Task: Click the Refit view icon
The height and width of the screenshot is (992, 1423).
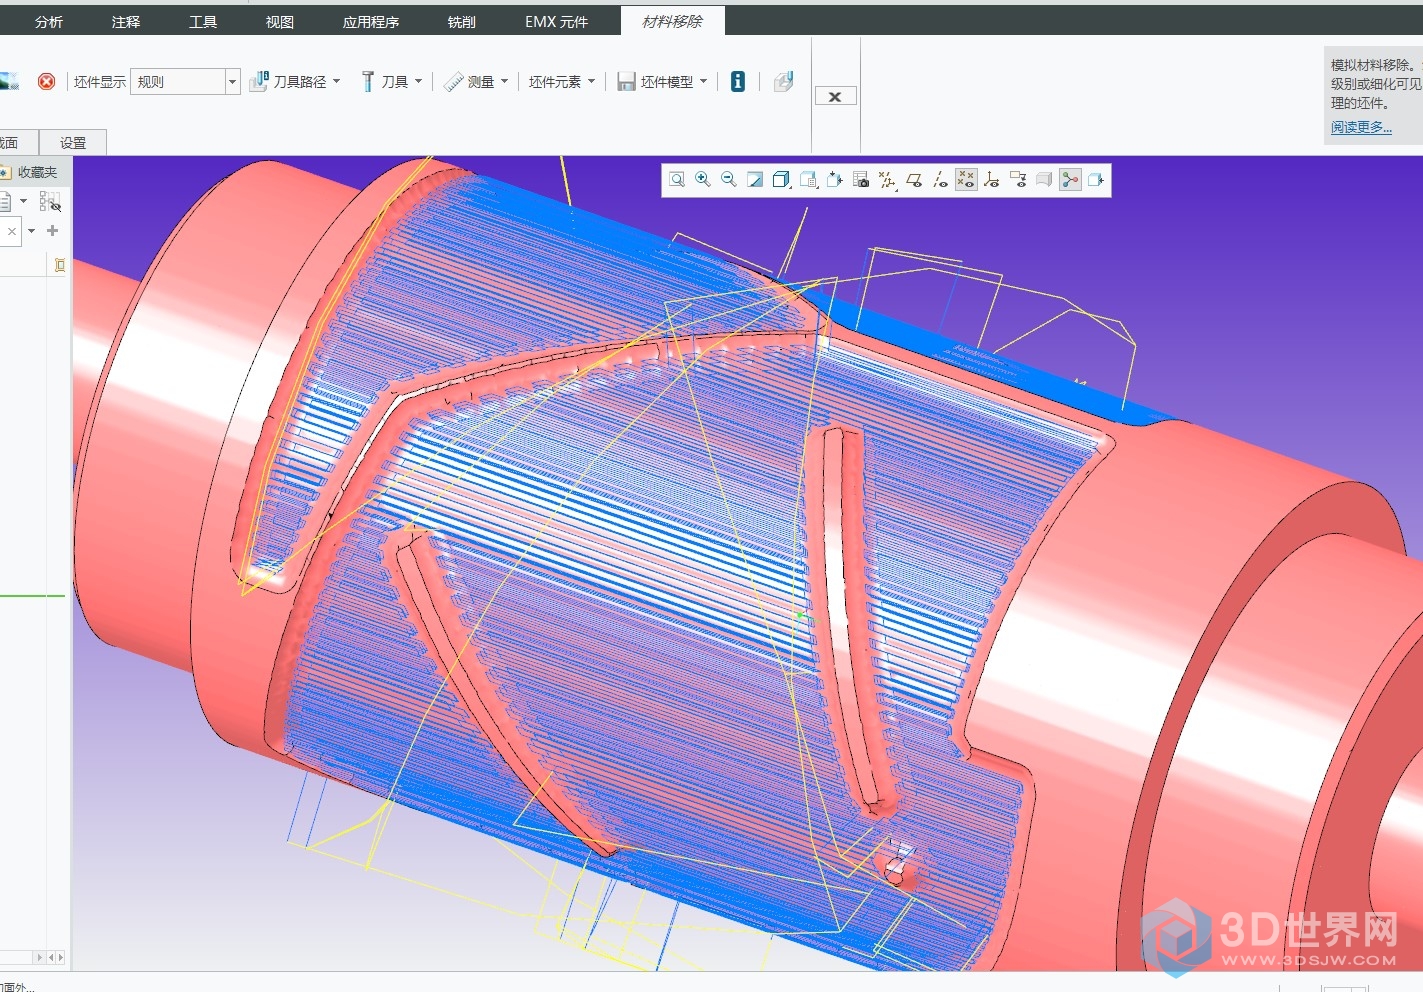Action: click(x=677, y=180)
